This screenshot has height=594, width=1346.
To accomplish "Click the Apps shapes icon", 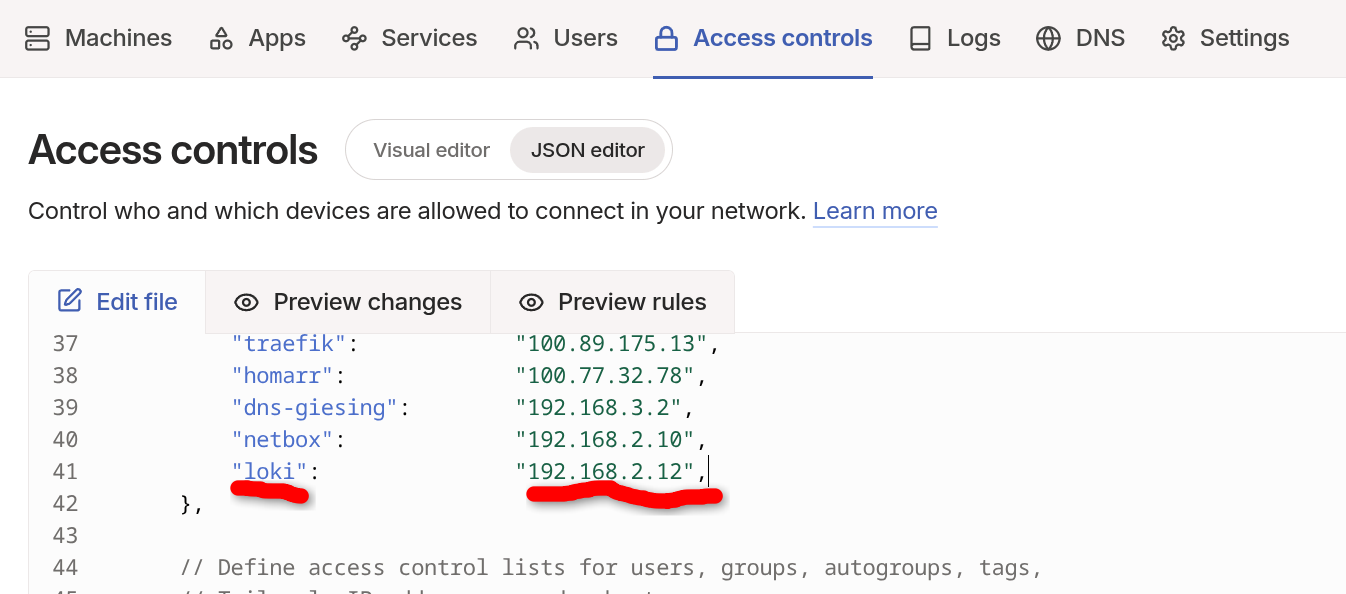I will pos(221,39).
